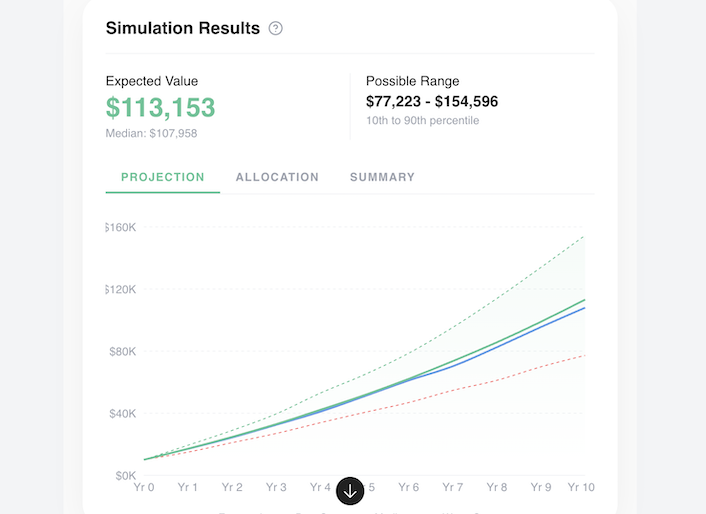Click the Possible Range label

pos(412,80)
